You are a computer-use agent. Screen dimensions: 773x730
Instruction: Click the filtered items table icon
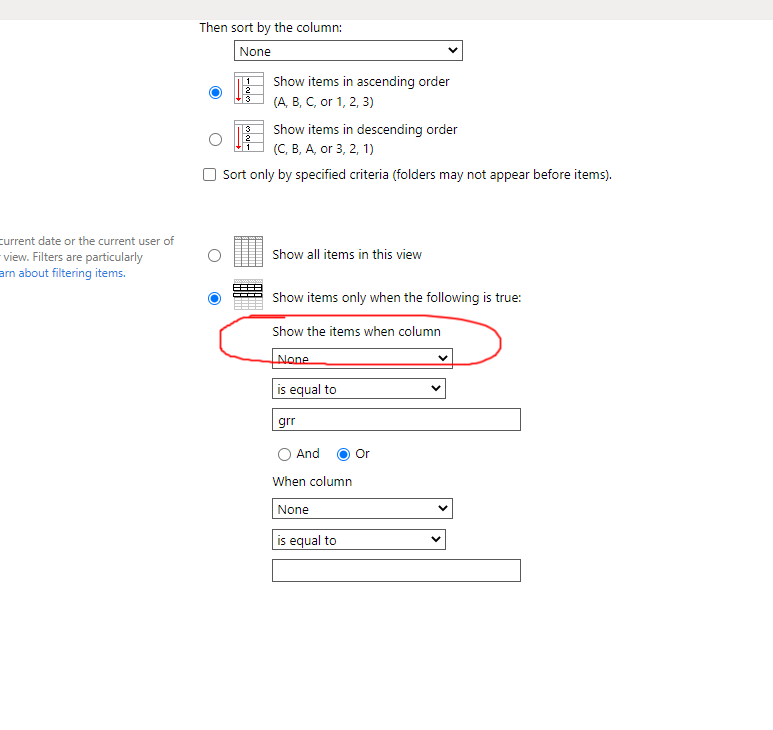[248, 295]
